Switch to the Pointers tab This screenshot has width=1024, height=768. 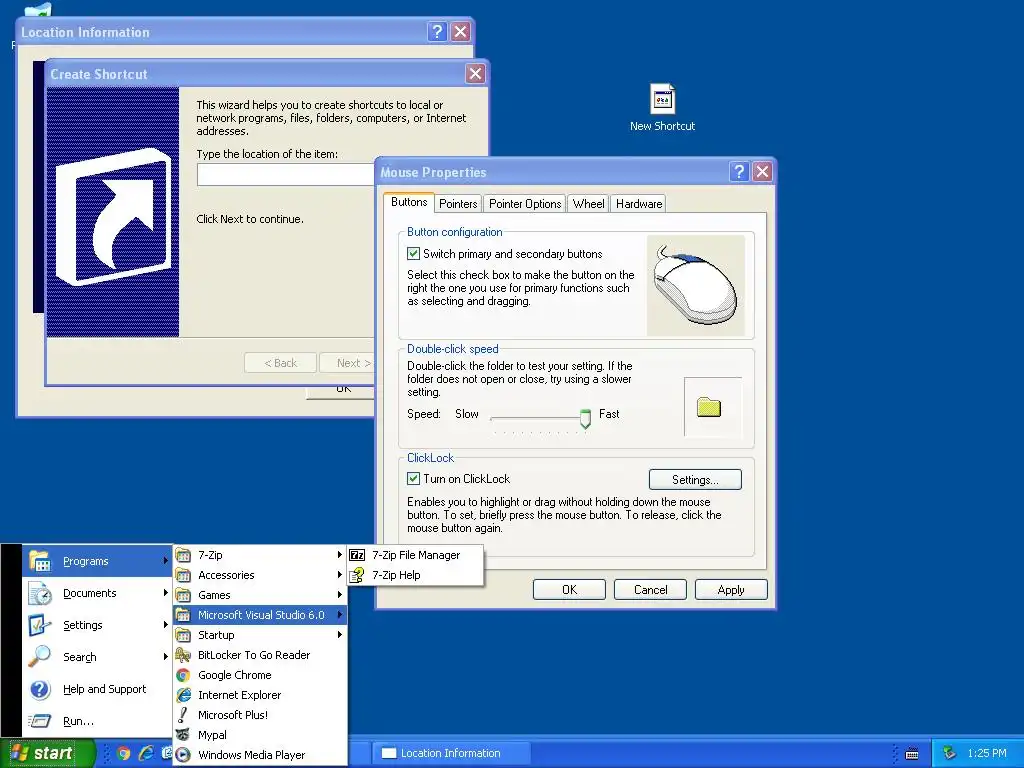(458, 204)
